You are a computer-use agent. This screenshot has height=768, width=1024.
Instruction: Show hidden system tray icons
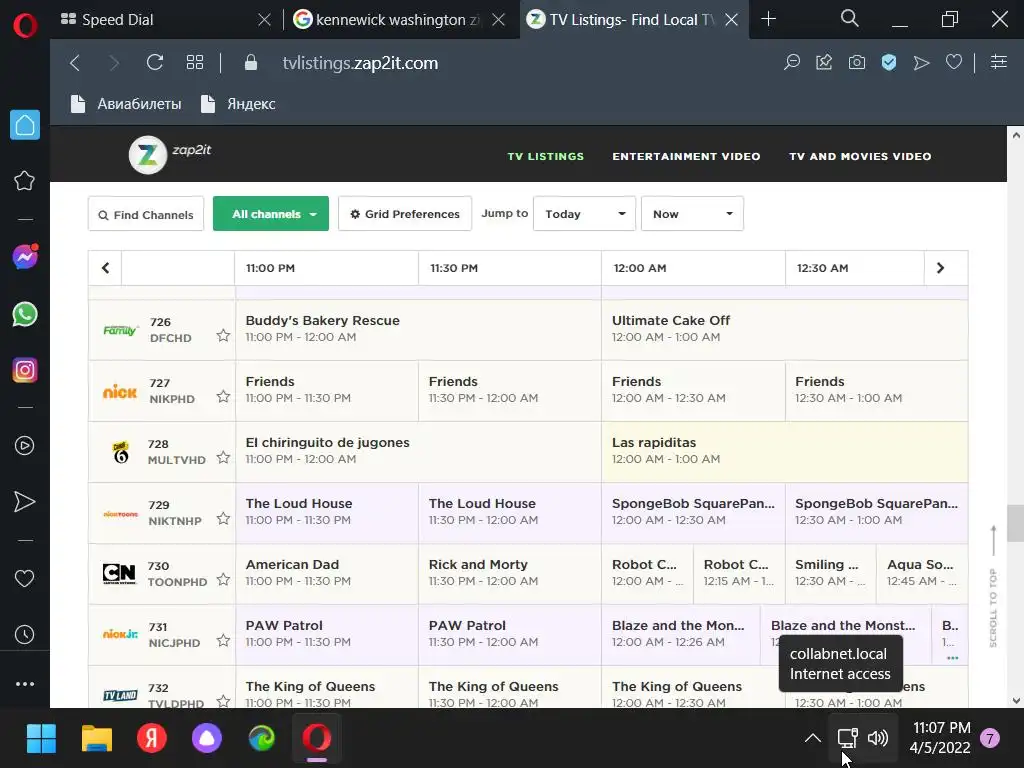click(x=812, y=739)
